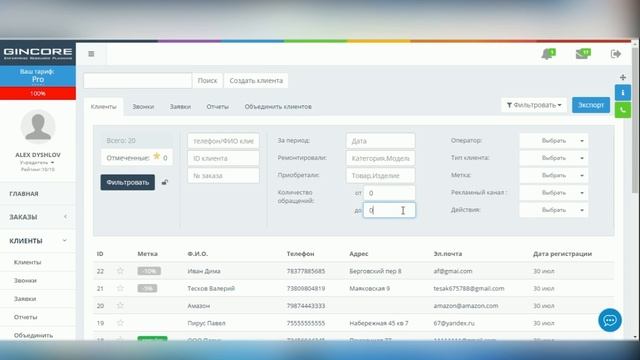
Task: Click phone 75555555555
Action: (x=306, y=323)
